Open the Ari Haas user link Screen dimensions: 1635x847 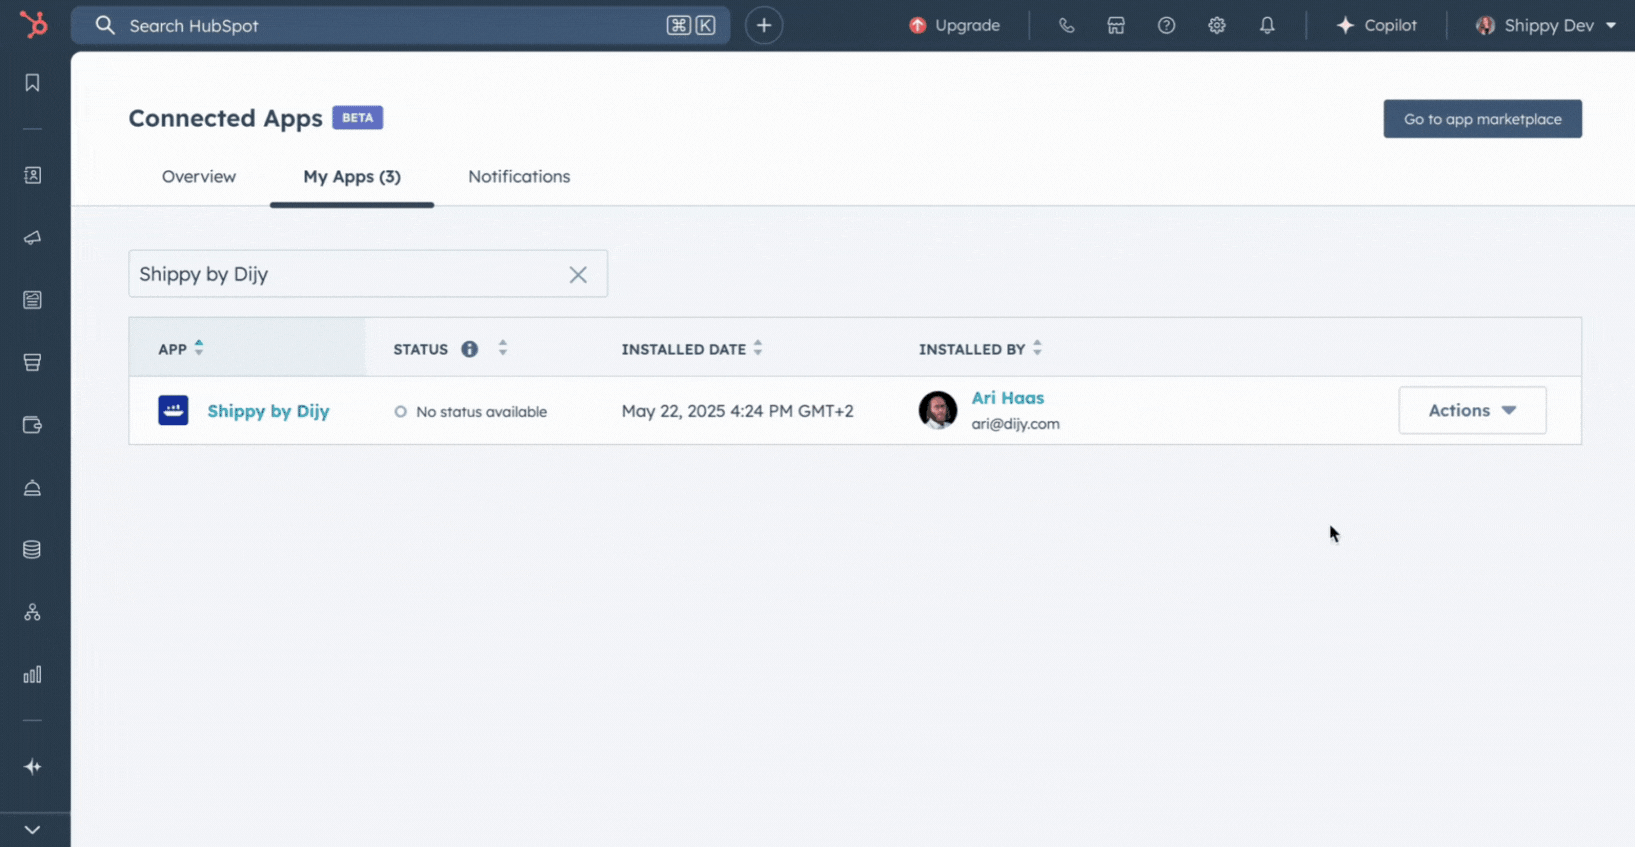(x=1007, y=398)
